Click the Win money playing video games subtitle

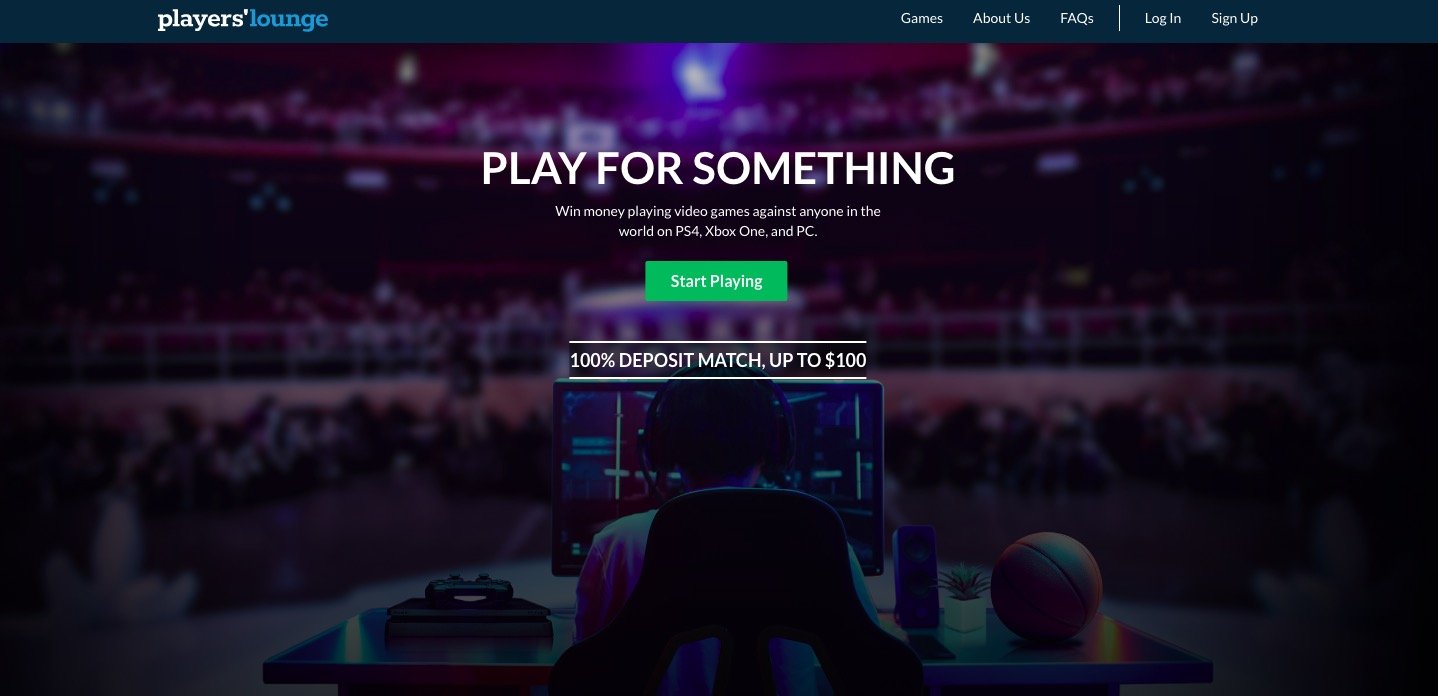coord(718,221)
